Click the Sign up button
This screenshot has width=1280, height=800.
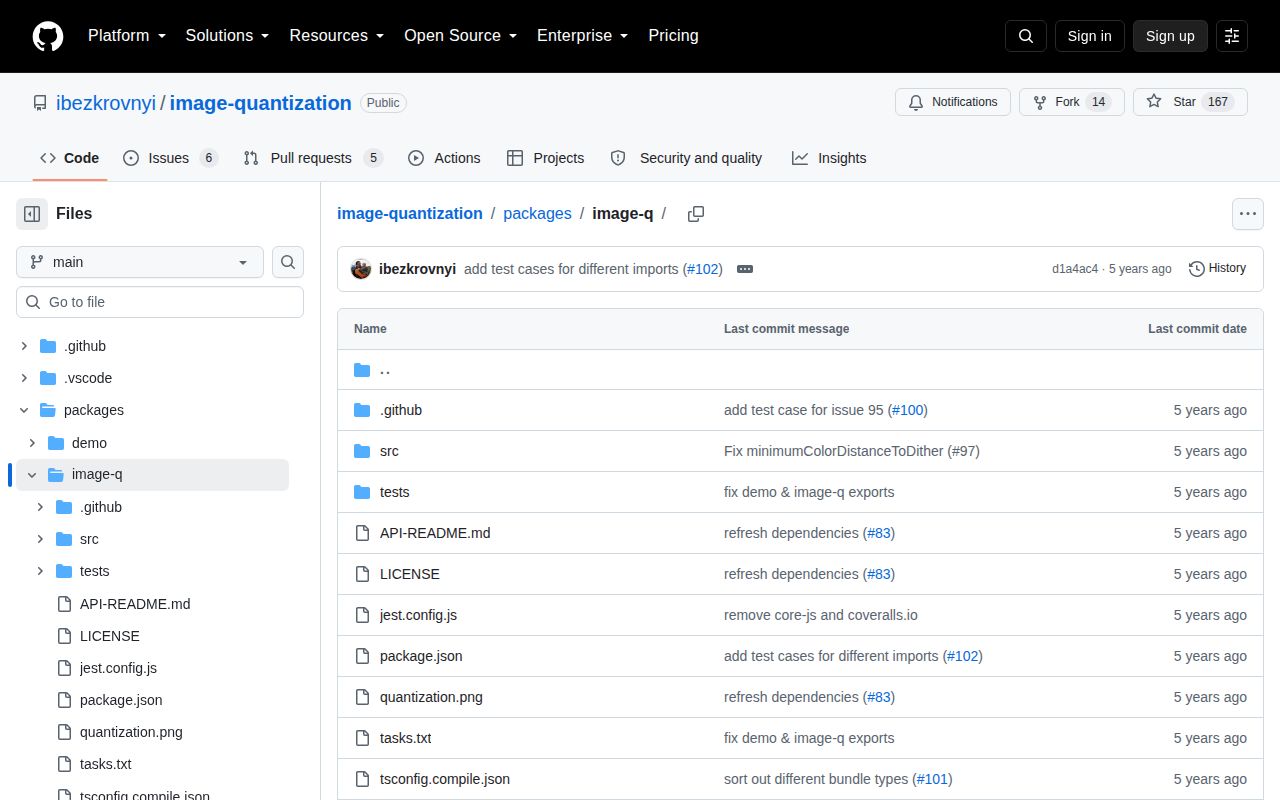tap(1170, 36)
